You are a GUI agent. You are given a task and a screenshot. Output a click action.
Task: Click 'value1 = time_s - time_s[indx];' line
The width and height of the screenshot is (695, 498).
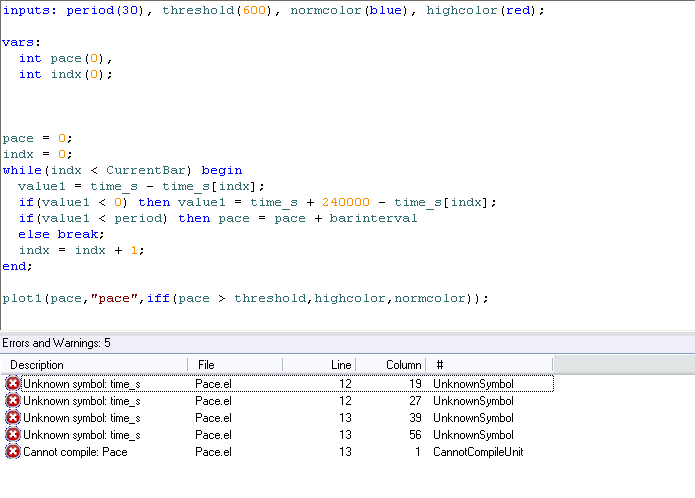pyautogui.click(x=141, y=187)
